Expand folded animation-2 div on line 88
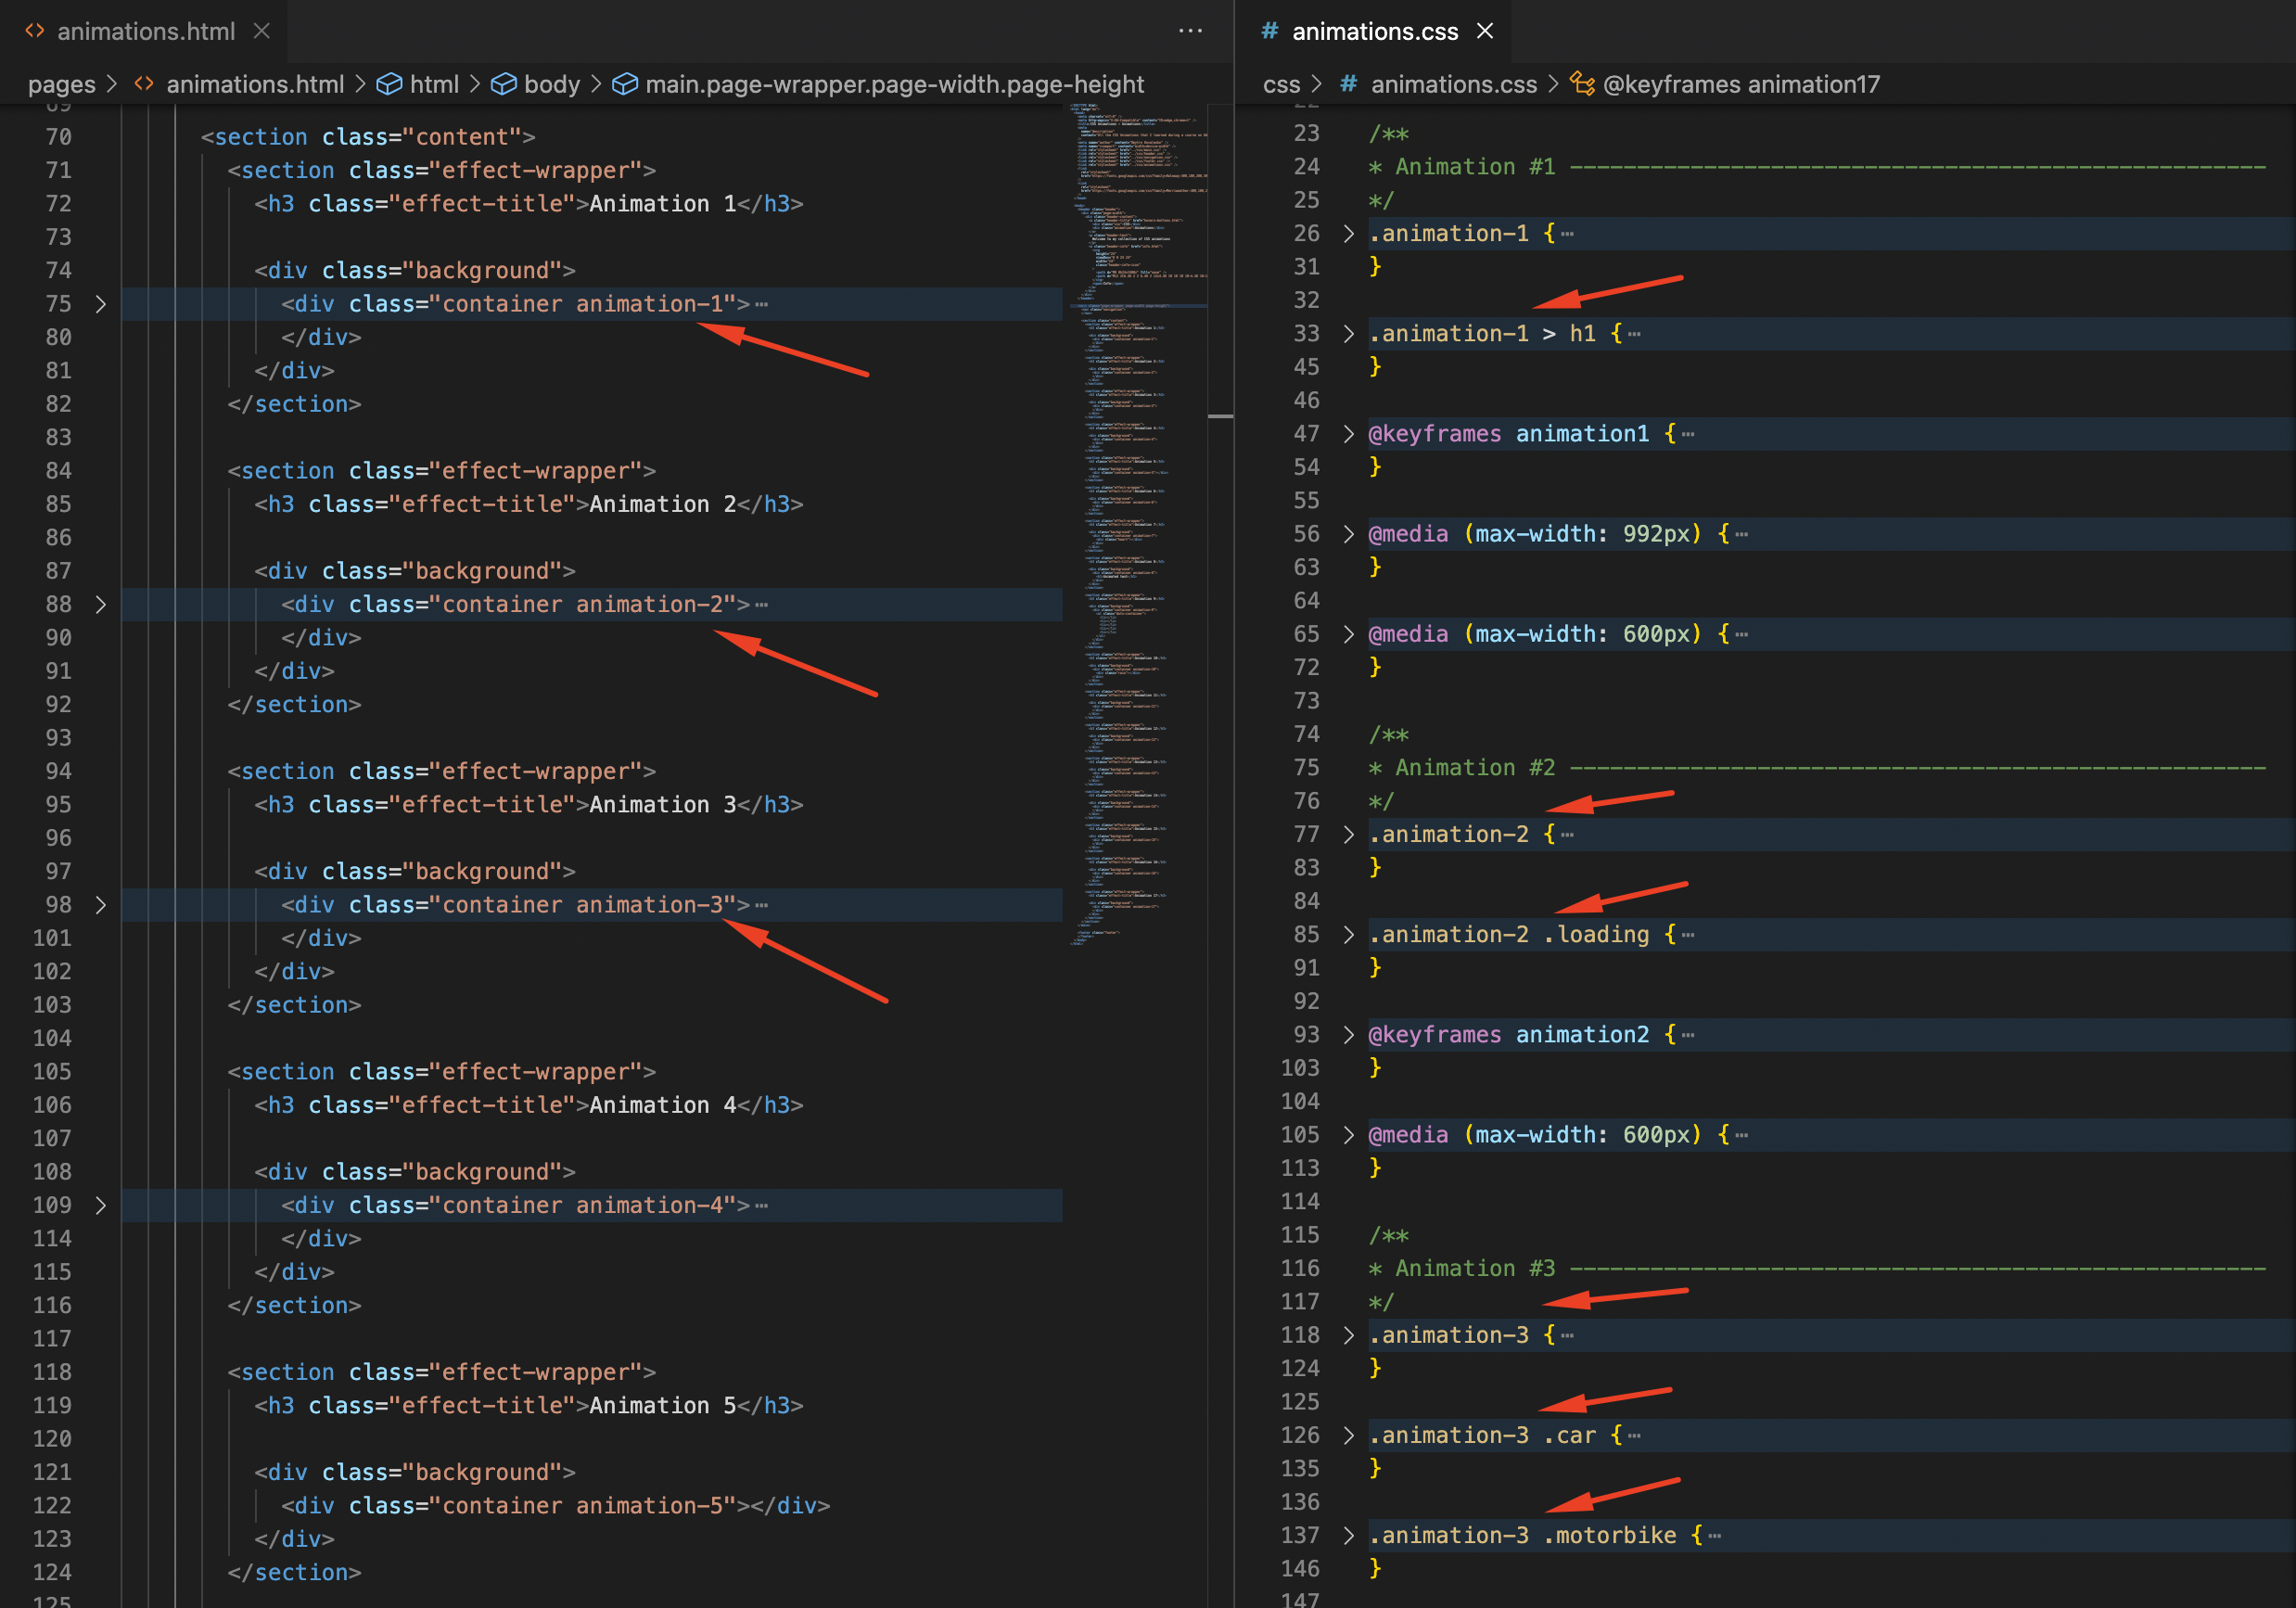2296x1608 pixels. pos(100,604)
